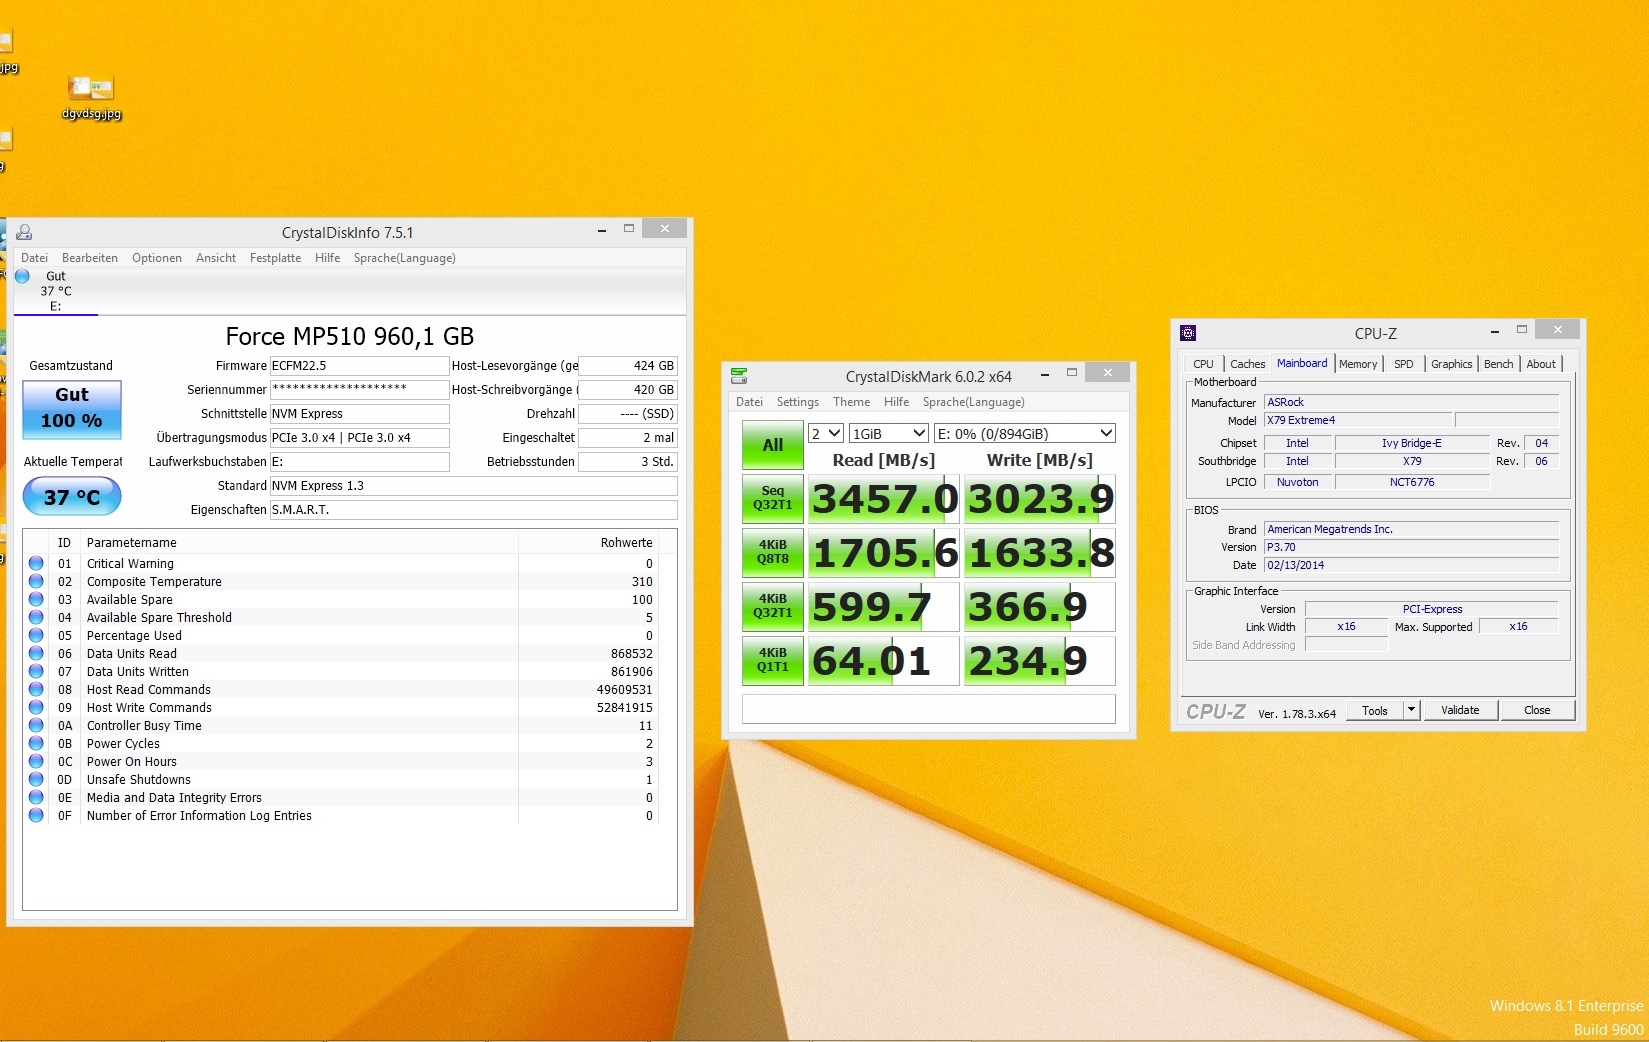Click Firmware field showing ECFM22.5

point(359,366)
